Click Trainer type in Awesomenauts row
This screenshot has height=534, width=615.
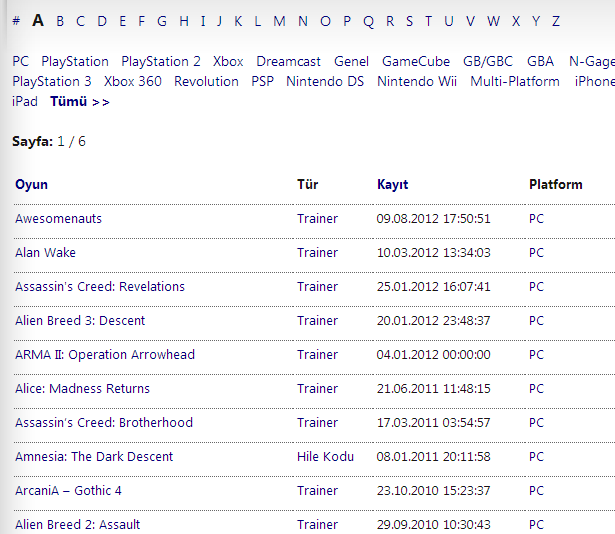pos(317,219)
